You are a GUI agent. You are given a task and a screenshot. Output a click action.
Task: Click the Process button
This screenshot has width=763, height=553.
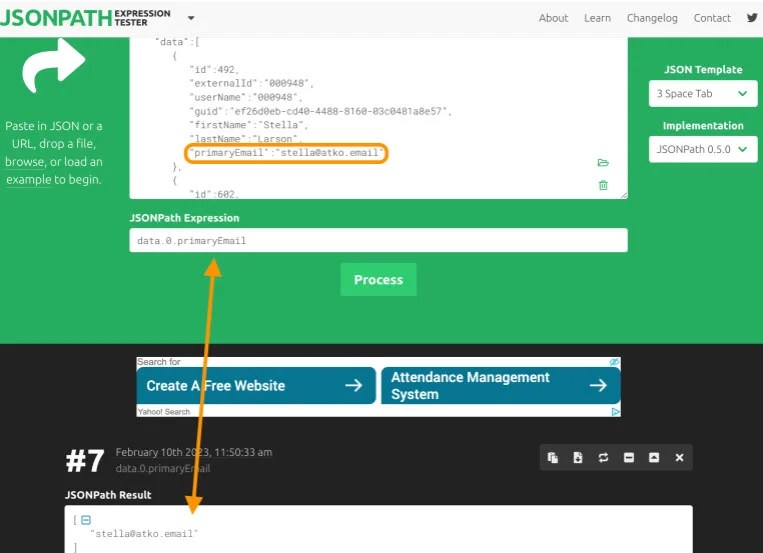(x=378, y=279)
